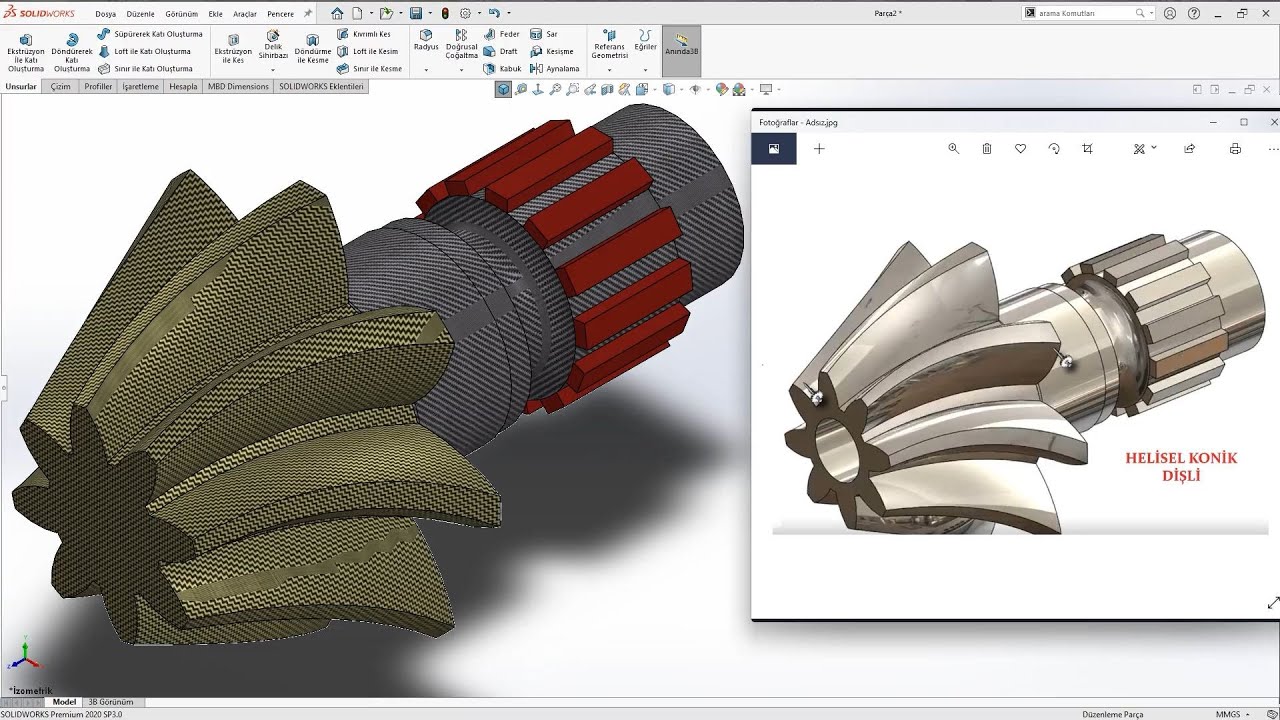1280x720 pixels.
Task: Delete the photo in Fotoğraflar window
Action: click(x=987, y=148)
